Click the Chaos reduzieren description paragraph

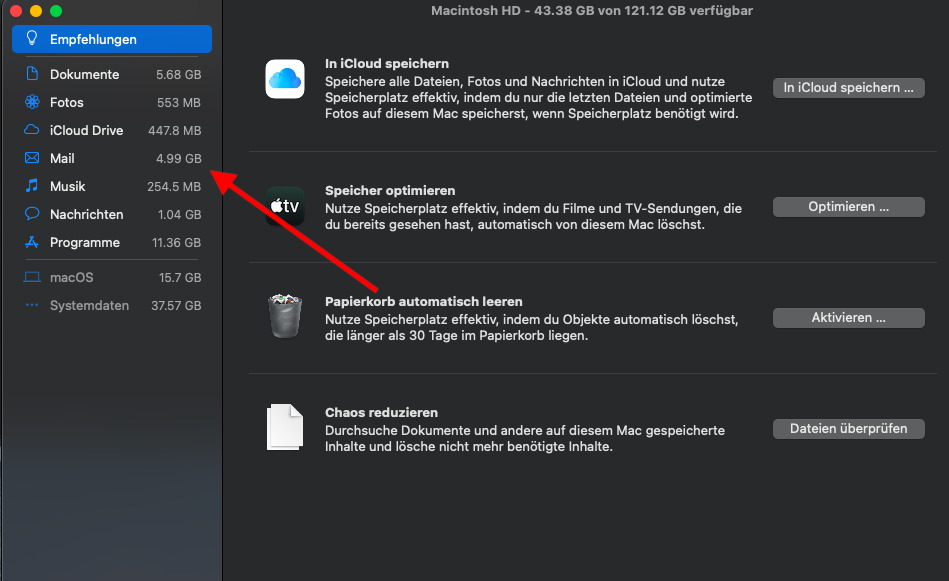tap(525, 439)
